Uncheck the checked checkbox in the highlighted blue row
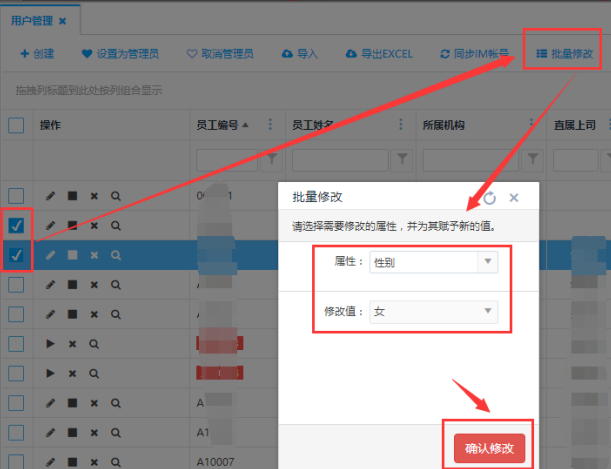 (x=16, y=255)
